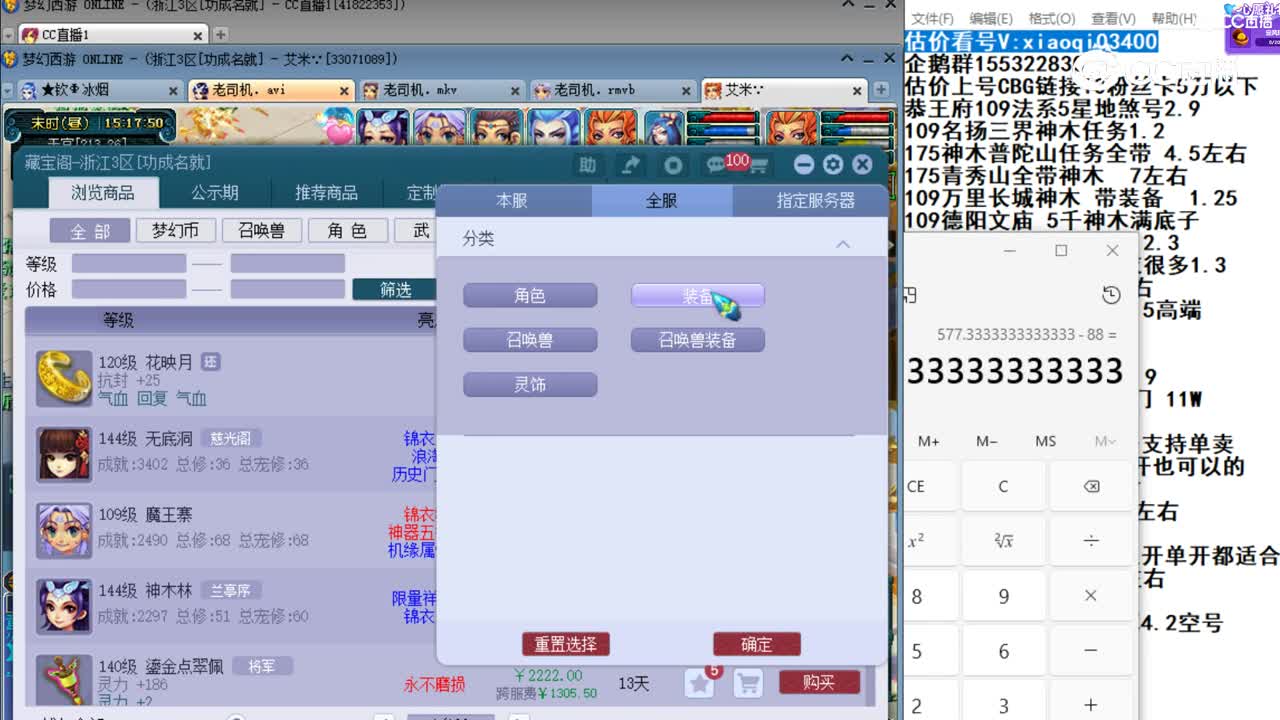Favorite the 鎏金点翠佩 item with star icon
This screenshot has width=1280, height=720.
(700, 683)
